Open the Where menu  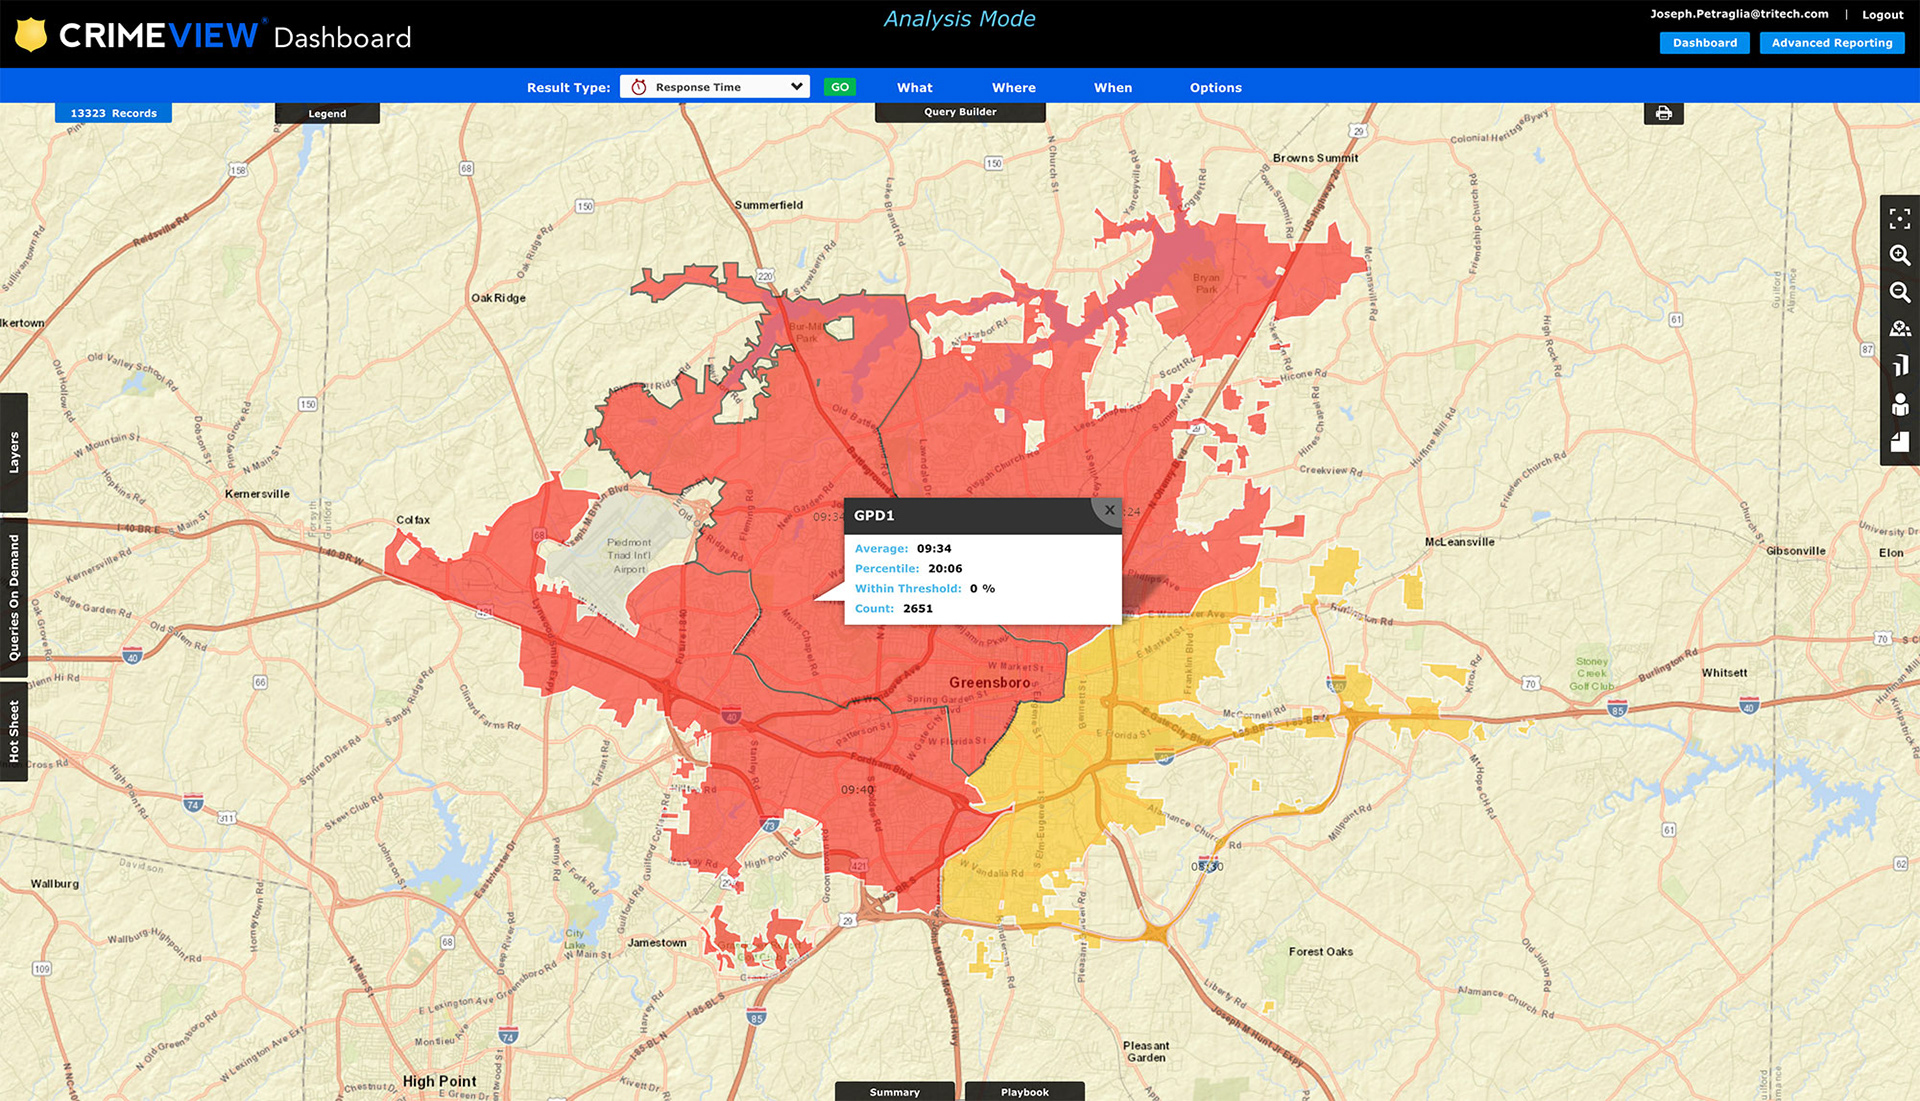1013,88
